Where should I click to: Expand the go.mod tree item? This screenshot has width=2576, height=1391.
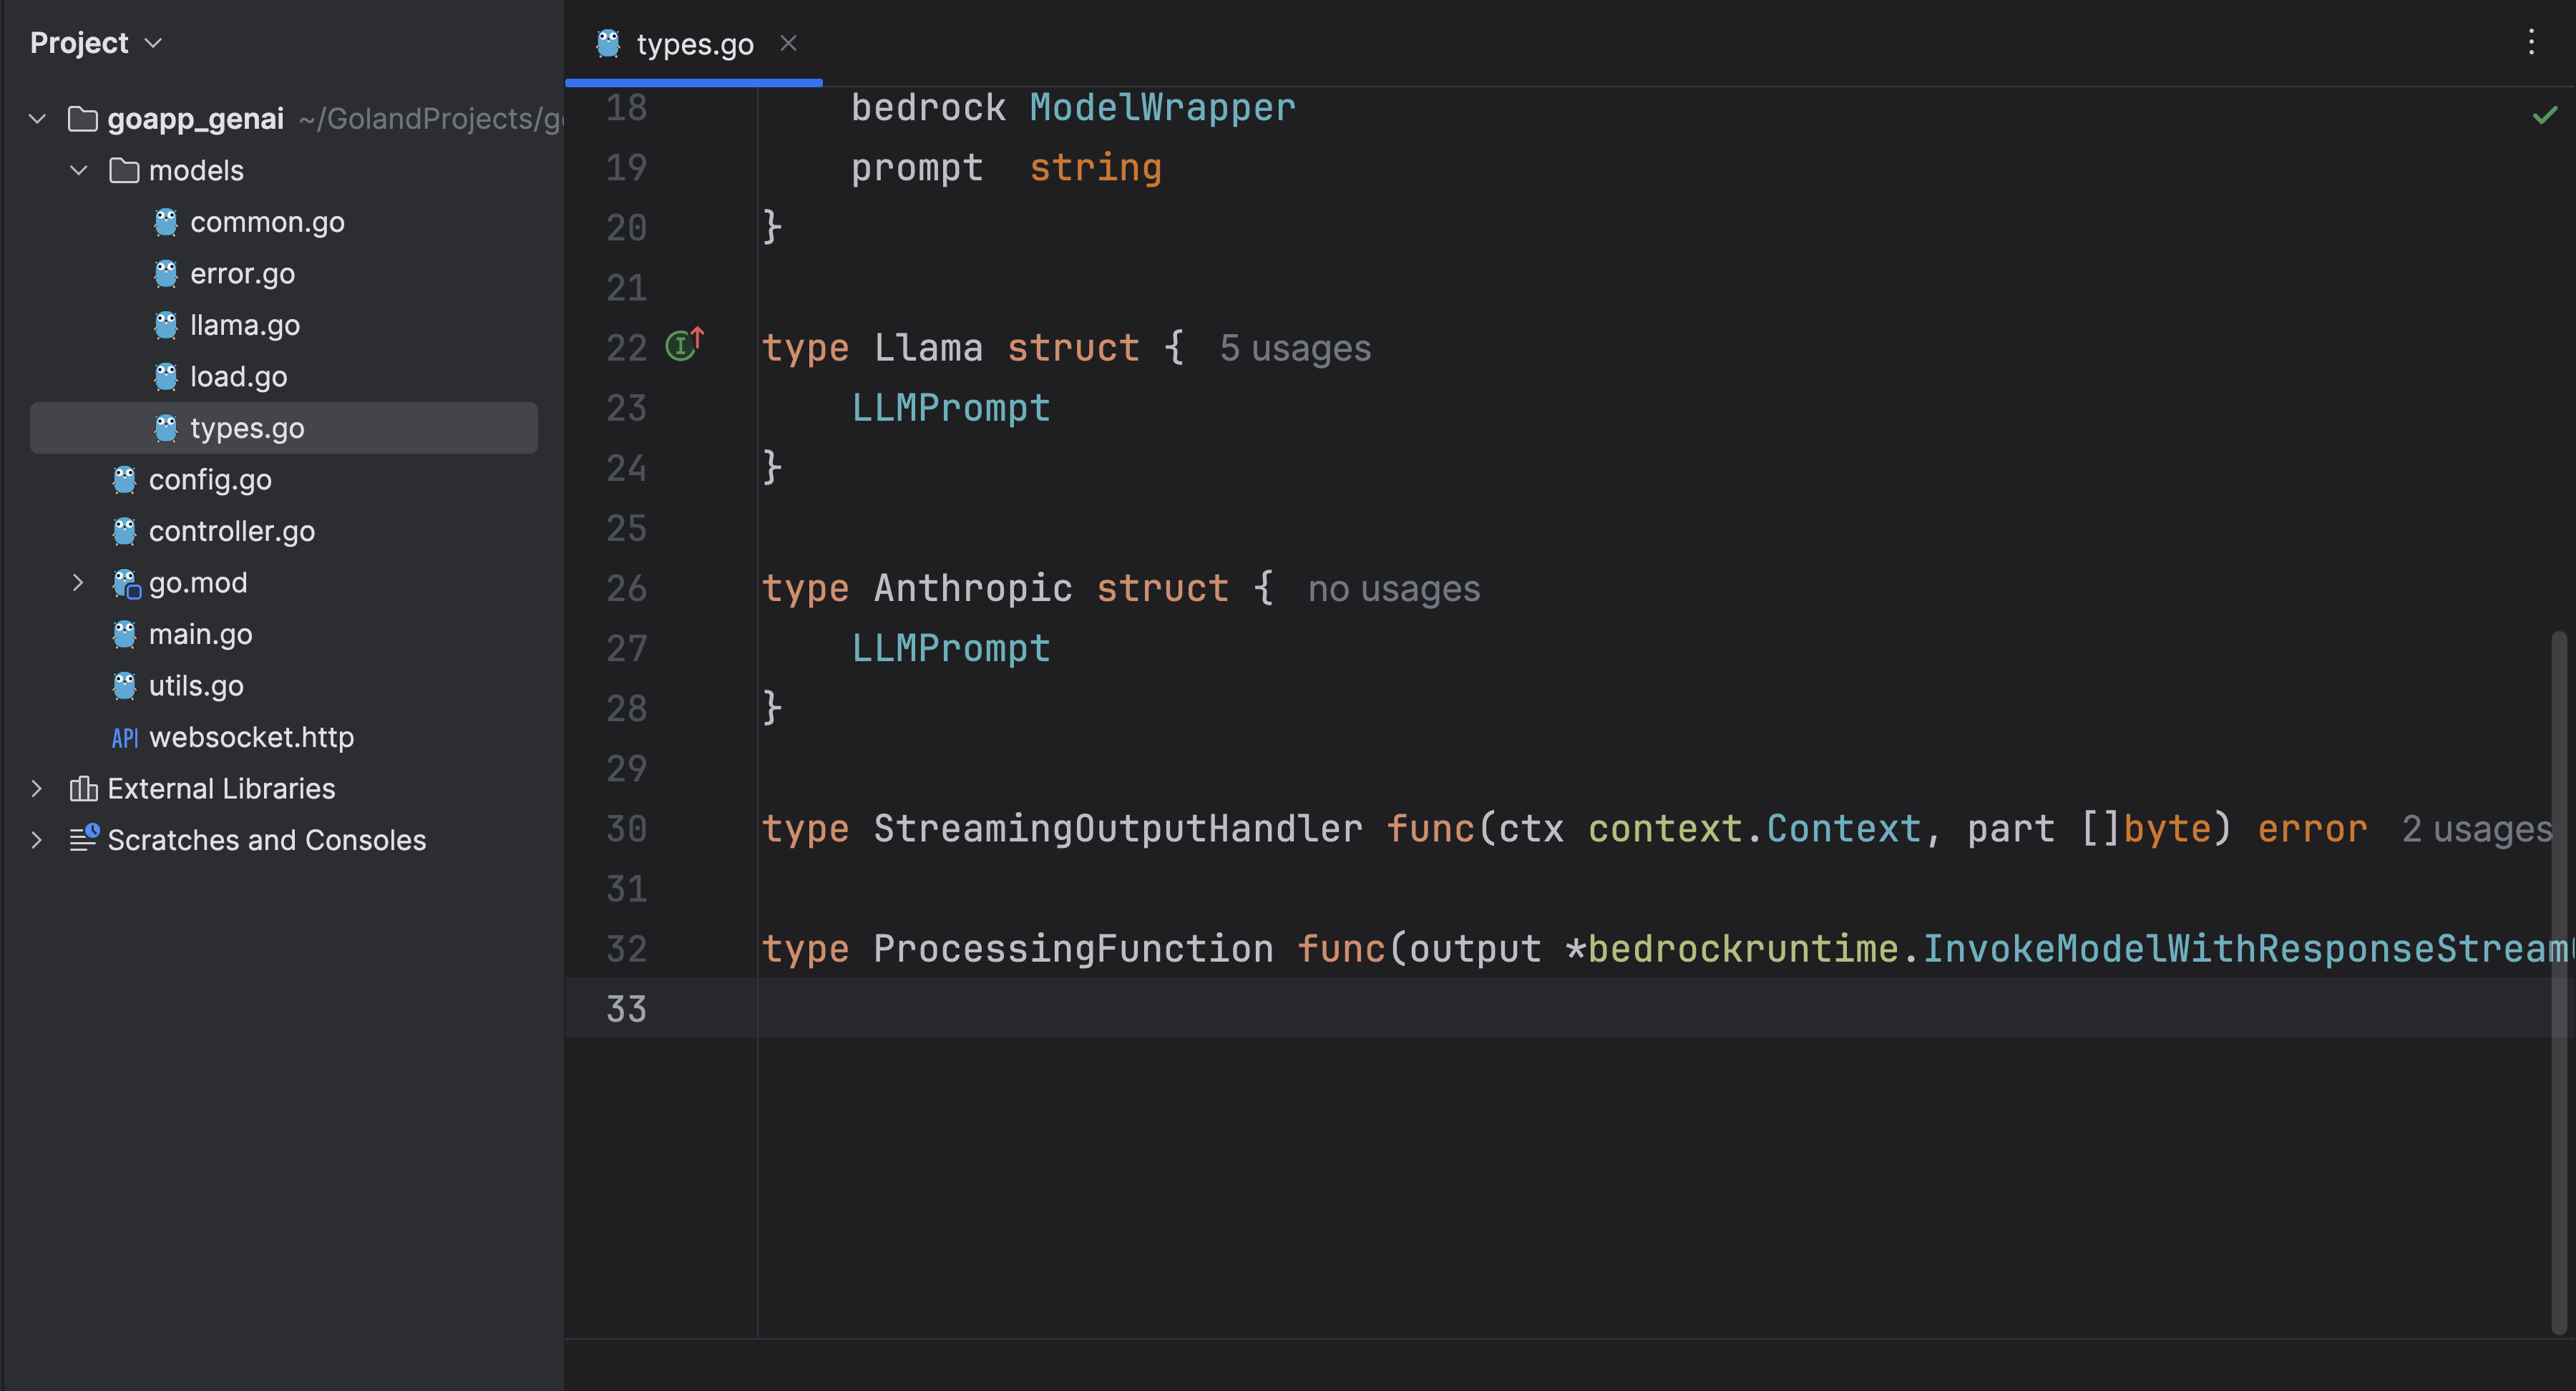(x=75, y=584)
